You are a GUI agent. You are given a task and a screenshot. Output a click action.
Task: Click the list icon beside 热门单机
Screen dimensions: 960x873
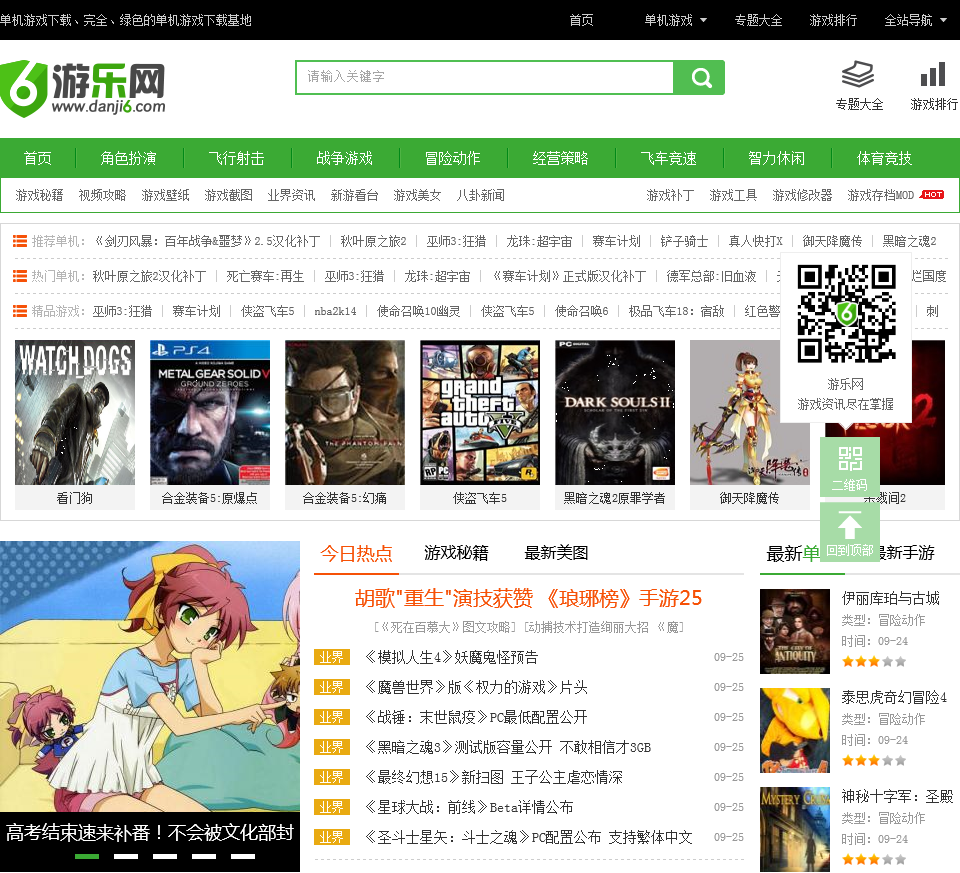click(x=20, y=276)
